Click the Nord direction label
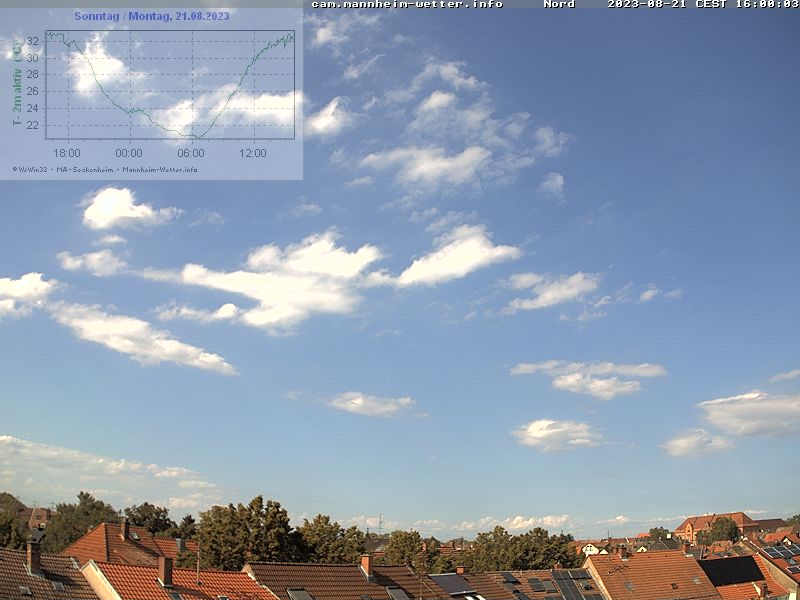Image resolution: width=800 pixels, height=600 pixels. pyautogui.click(x=559, y=5)
